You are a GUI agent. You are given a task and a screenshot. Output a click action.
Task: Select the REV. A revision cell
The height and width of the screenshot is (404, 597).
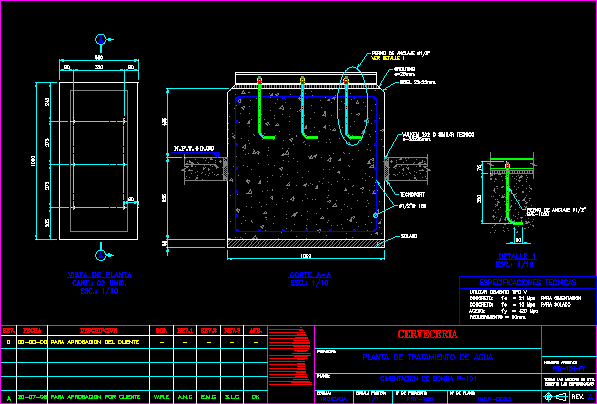click(x=582, y=397)
